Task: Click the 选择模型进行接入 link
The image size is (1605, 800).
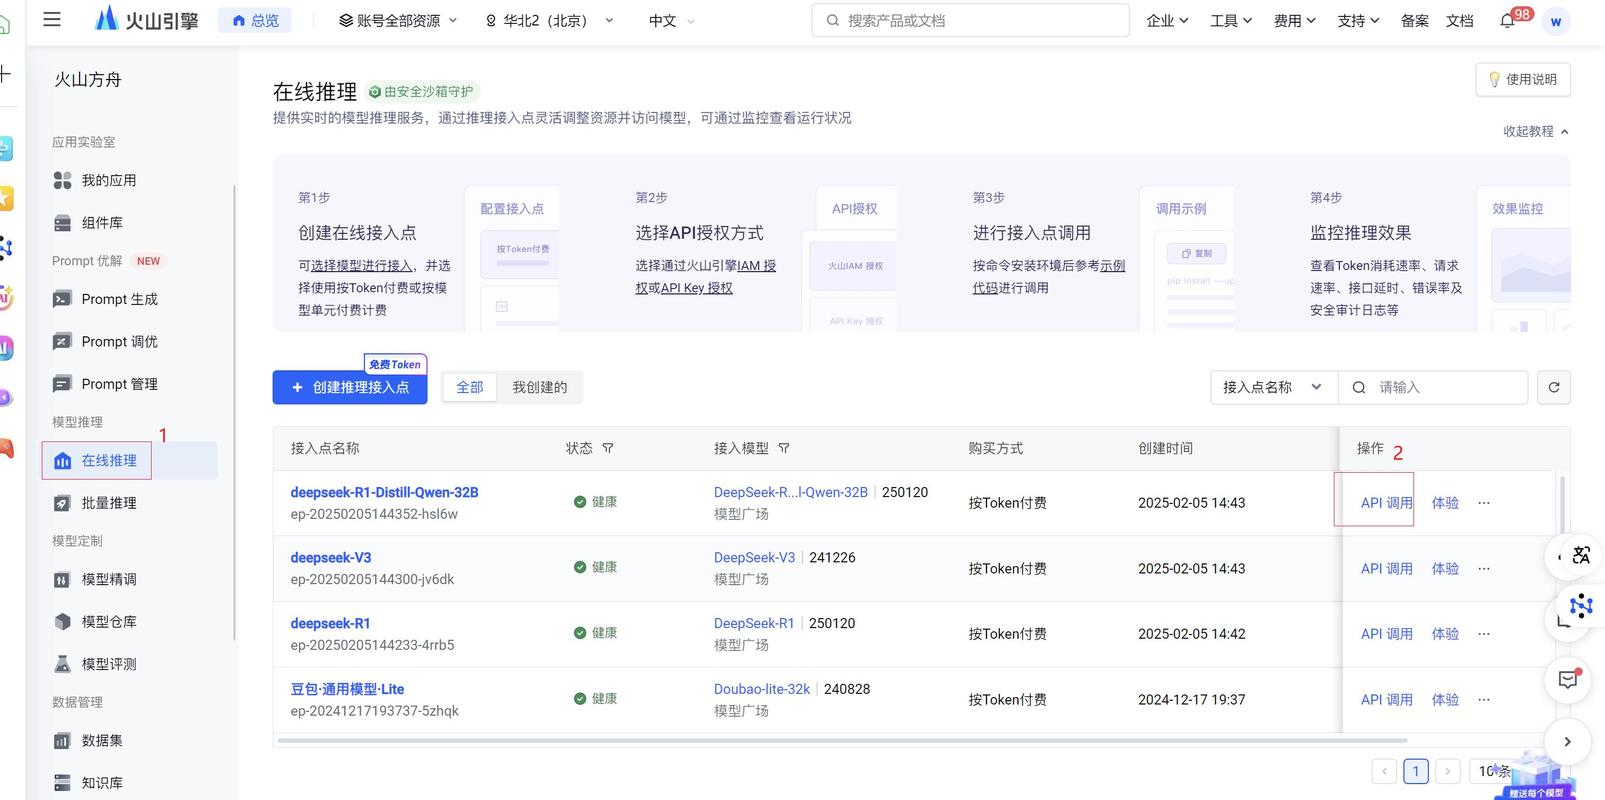Action: click(x=362, y=266)
